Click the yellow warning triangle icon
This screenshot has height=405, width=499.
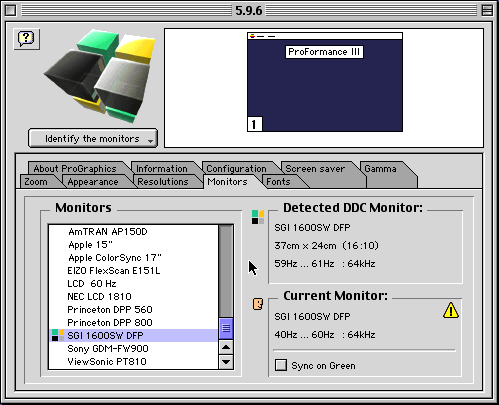click(451, 310)
